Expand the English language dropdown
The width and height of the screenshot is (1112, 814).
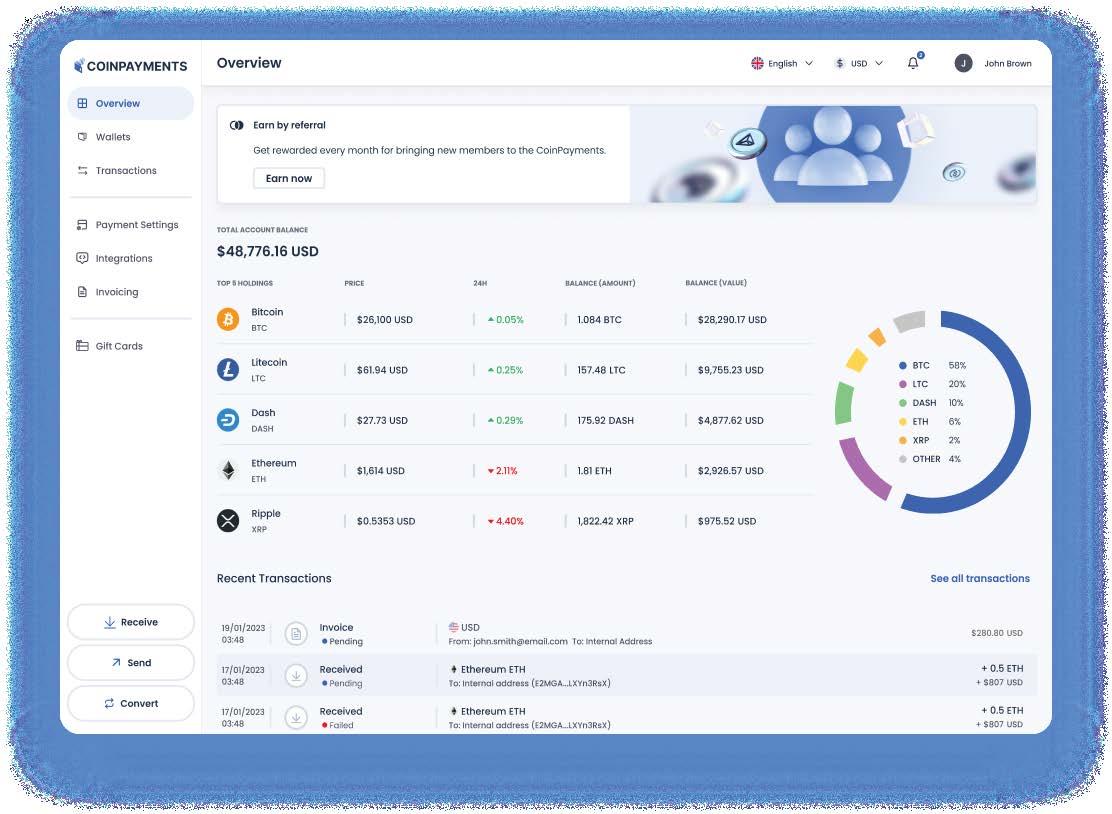[782, 64]
